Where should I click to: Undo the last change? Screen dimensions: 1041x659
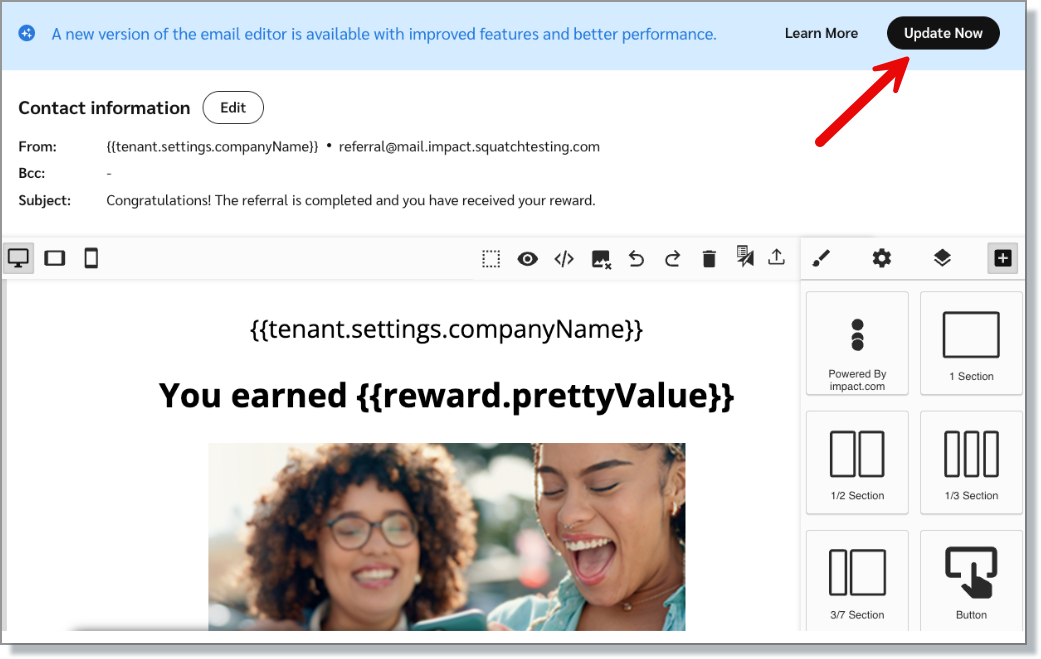636,259
